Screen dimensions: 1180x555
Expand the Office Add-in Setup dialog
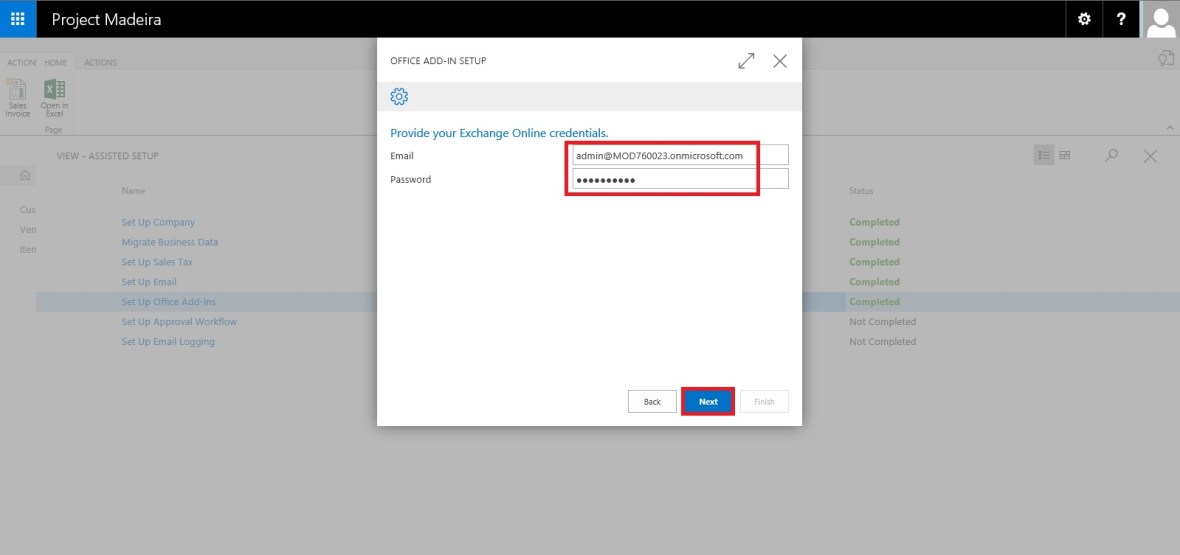[746, 61]
